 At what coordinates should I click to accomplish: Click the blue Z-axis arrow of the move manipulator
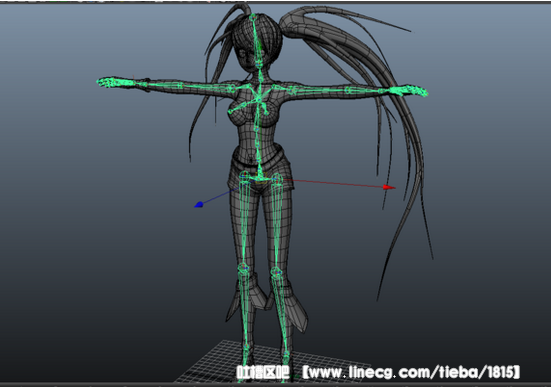(x=199, y=205)
